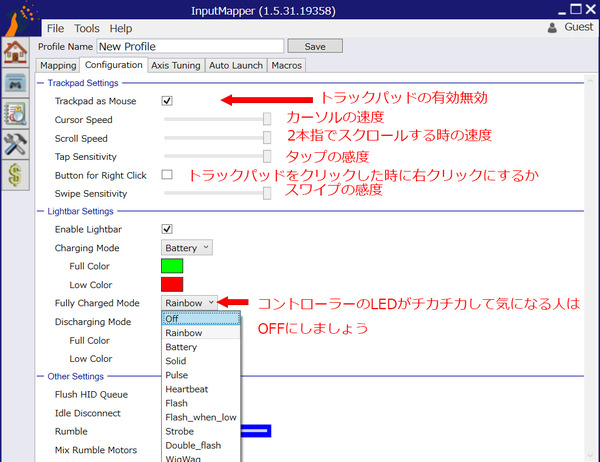Image resolution: width=600 pixels, height=462 pixels.
Task: Click the InputMapper logo icon
Action: coord(20,17)
